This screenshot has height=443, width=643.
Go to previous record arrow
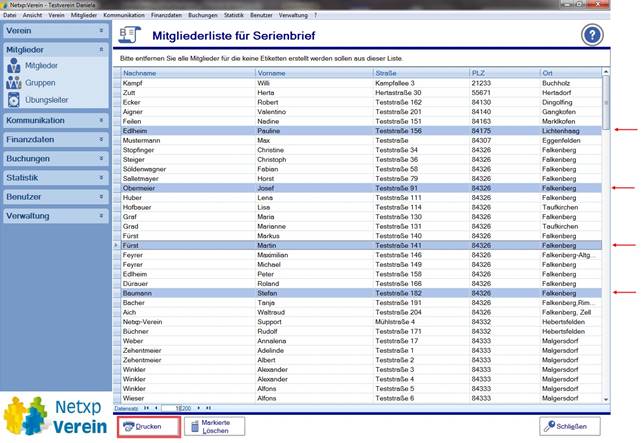[156, 408]
